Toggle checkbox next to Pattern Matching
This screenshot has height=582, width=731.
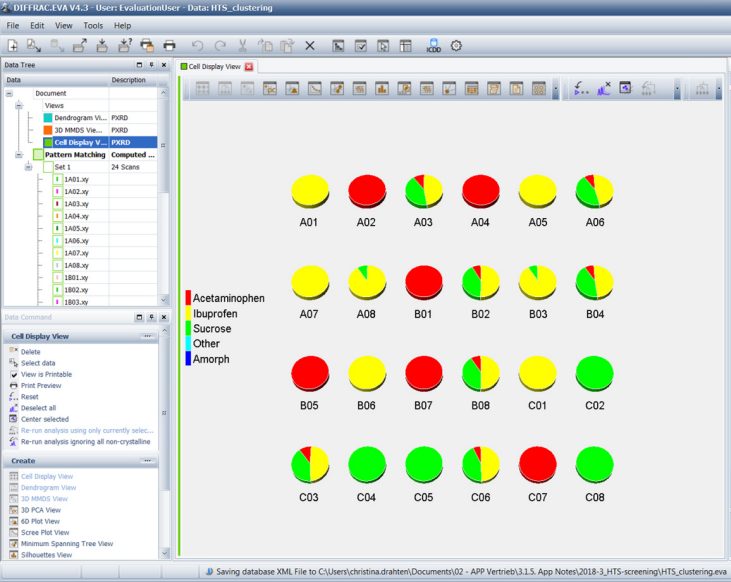coord(38,155)
